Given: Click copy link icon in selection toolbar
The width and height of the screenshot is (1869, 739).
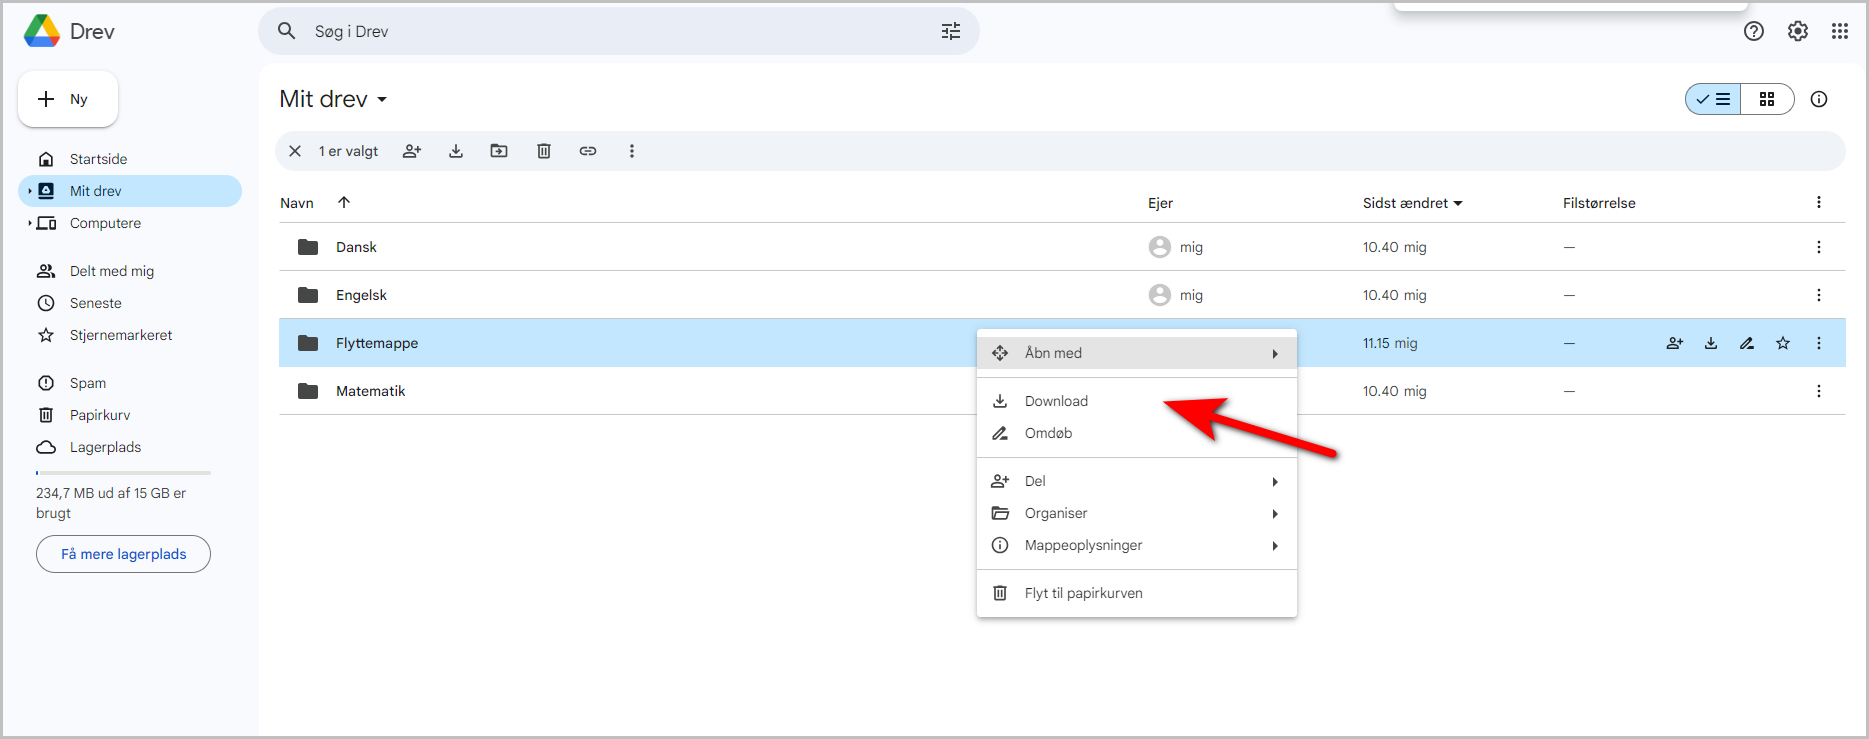Looking at the screenshot, I should 588,151.
